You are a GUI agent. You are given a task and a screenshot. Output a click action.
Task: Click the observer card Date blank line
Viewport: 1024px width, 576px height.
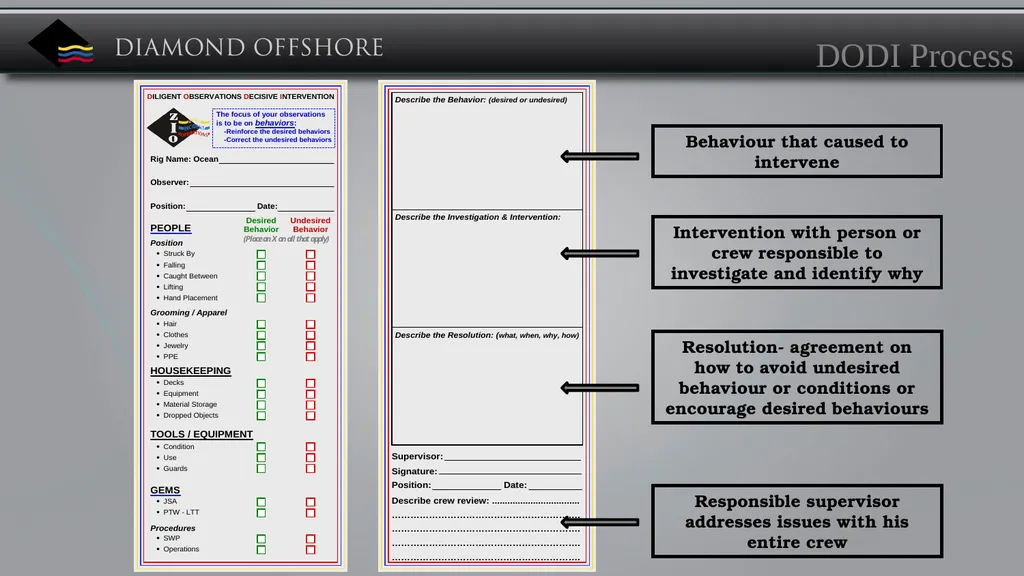(x=306, y=208)
